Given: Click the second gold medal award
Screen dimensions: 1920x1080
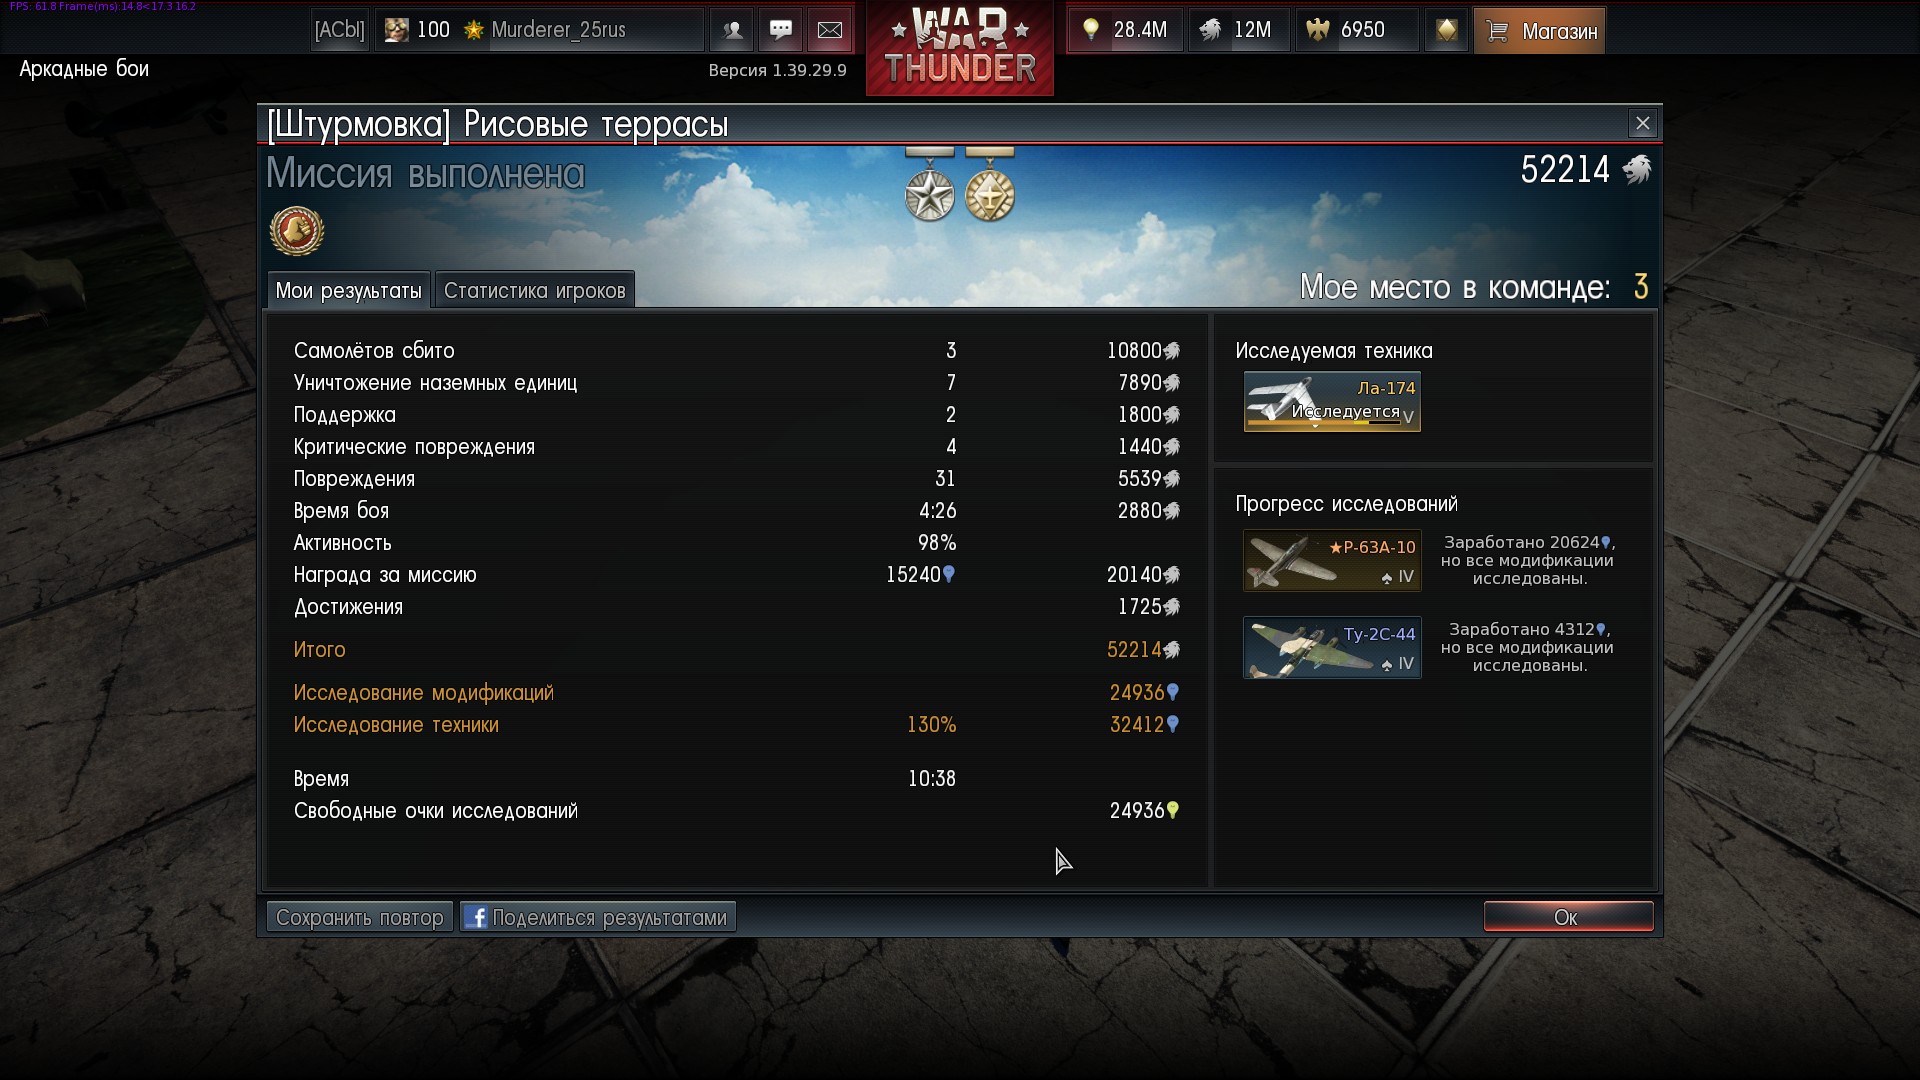Looking at the screenshot, I should pyautogui.click(x=990, y=188).
